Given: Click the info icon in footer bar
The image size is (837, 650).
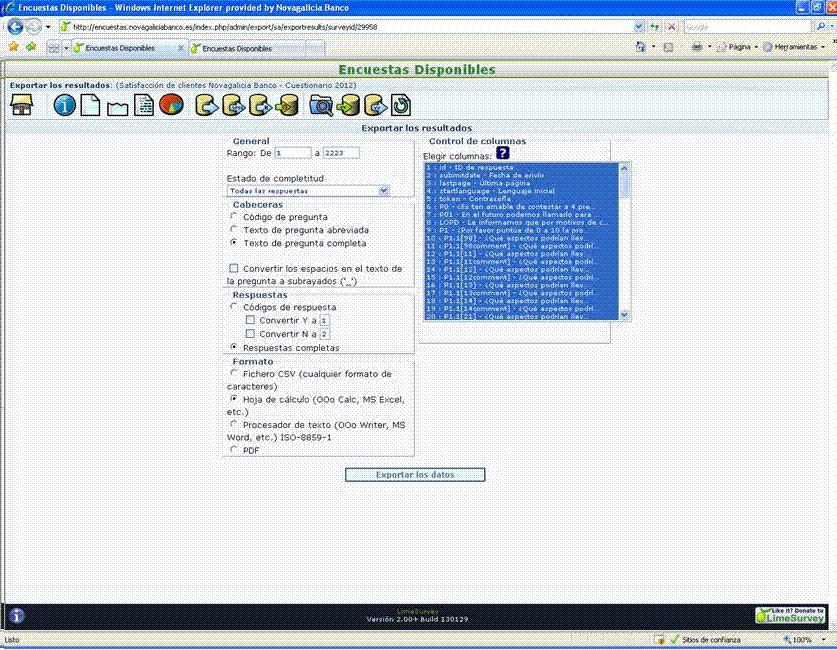Looking at the screenshot, I should [x=17, y=617].
